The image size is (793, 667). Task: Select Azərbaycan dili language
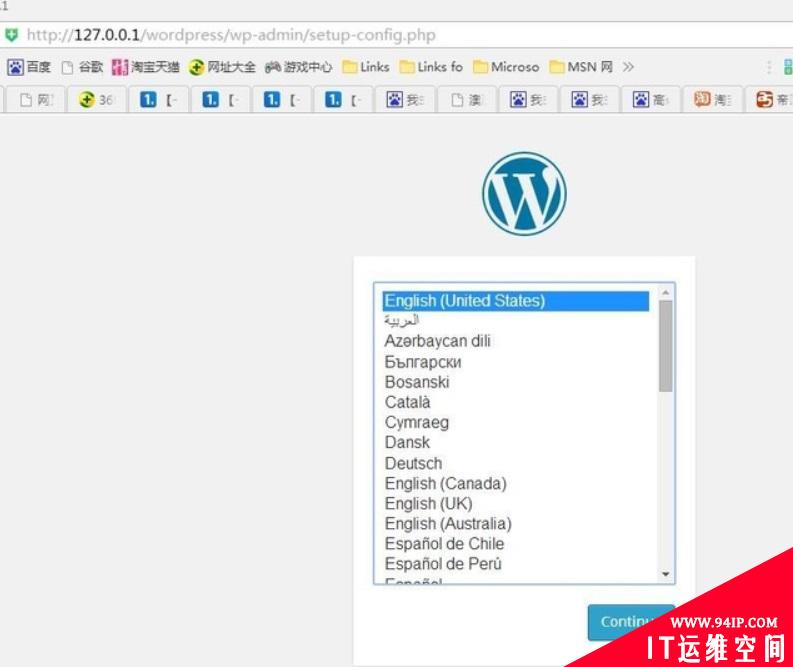click(x=516, y=341)
